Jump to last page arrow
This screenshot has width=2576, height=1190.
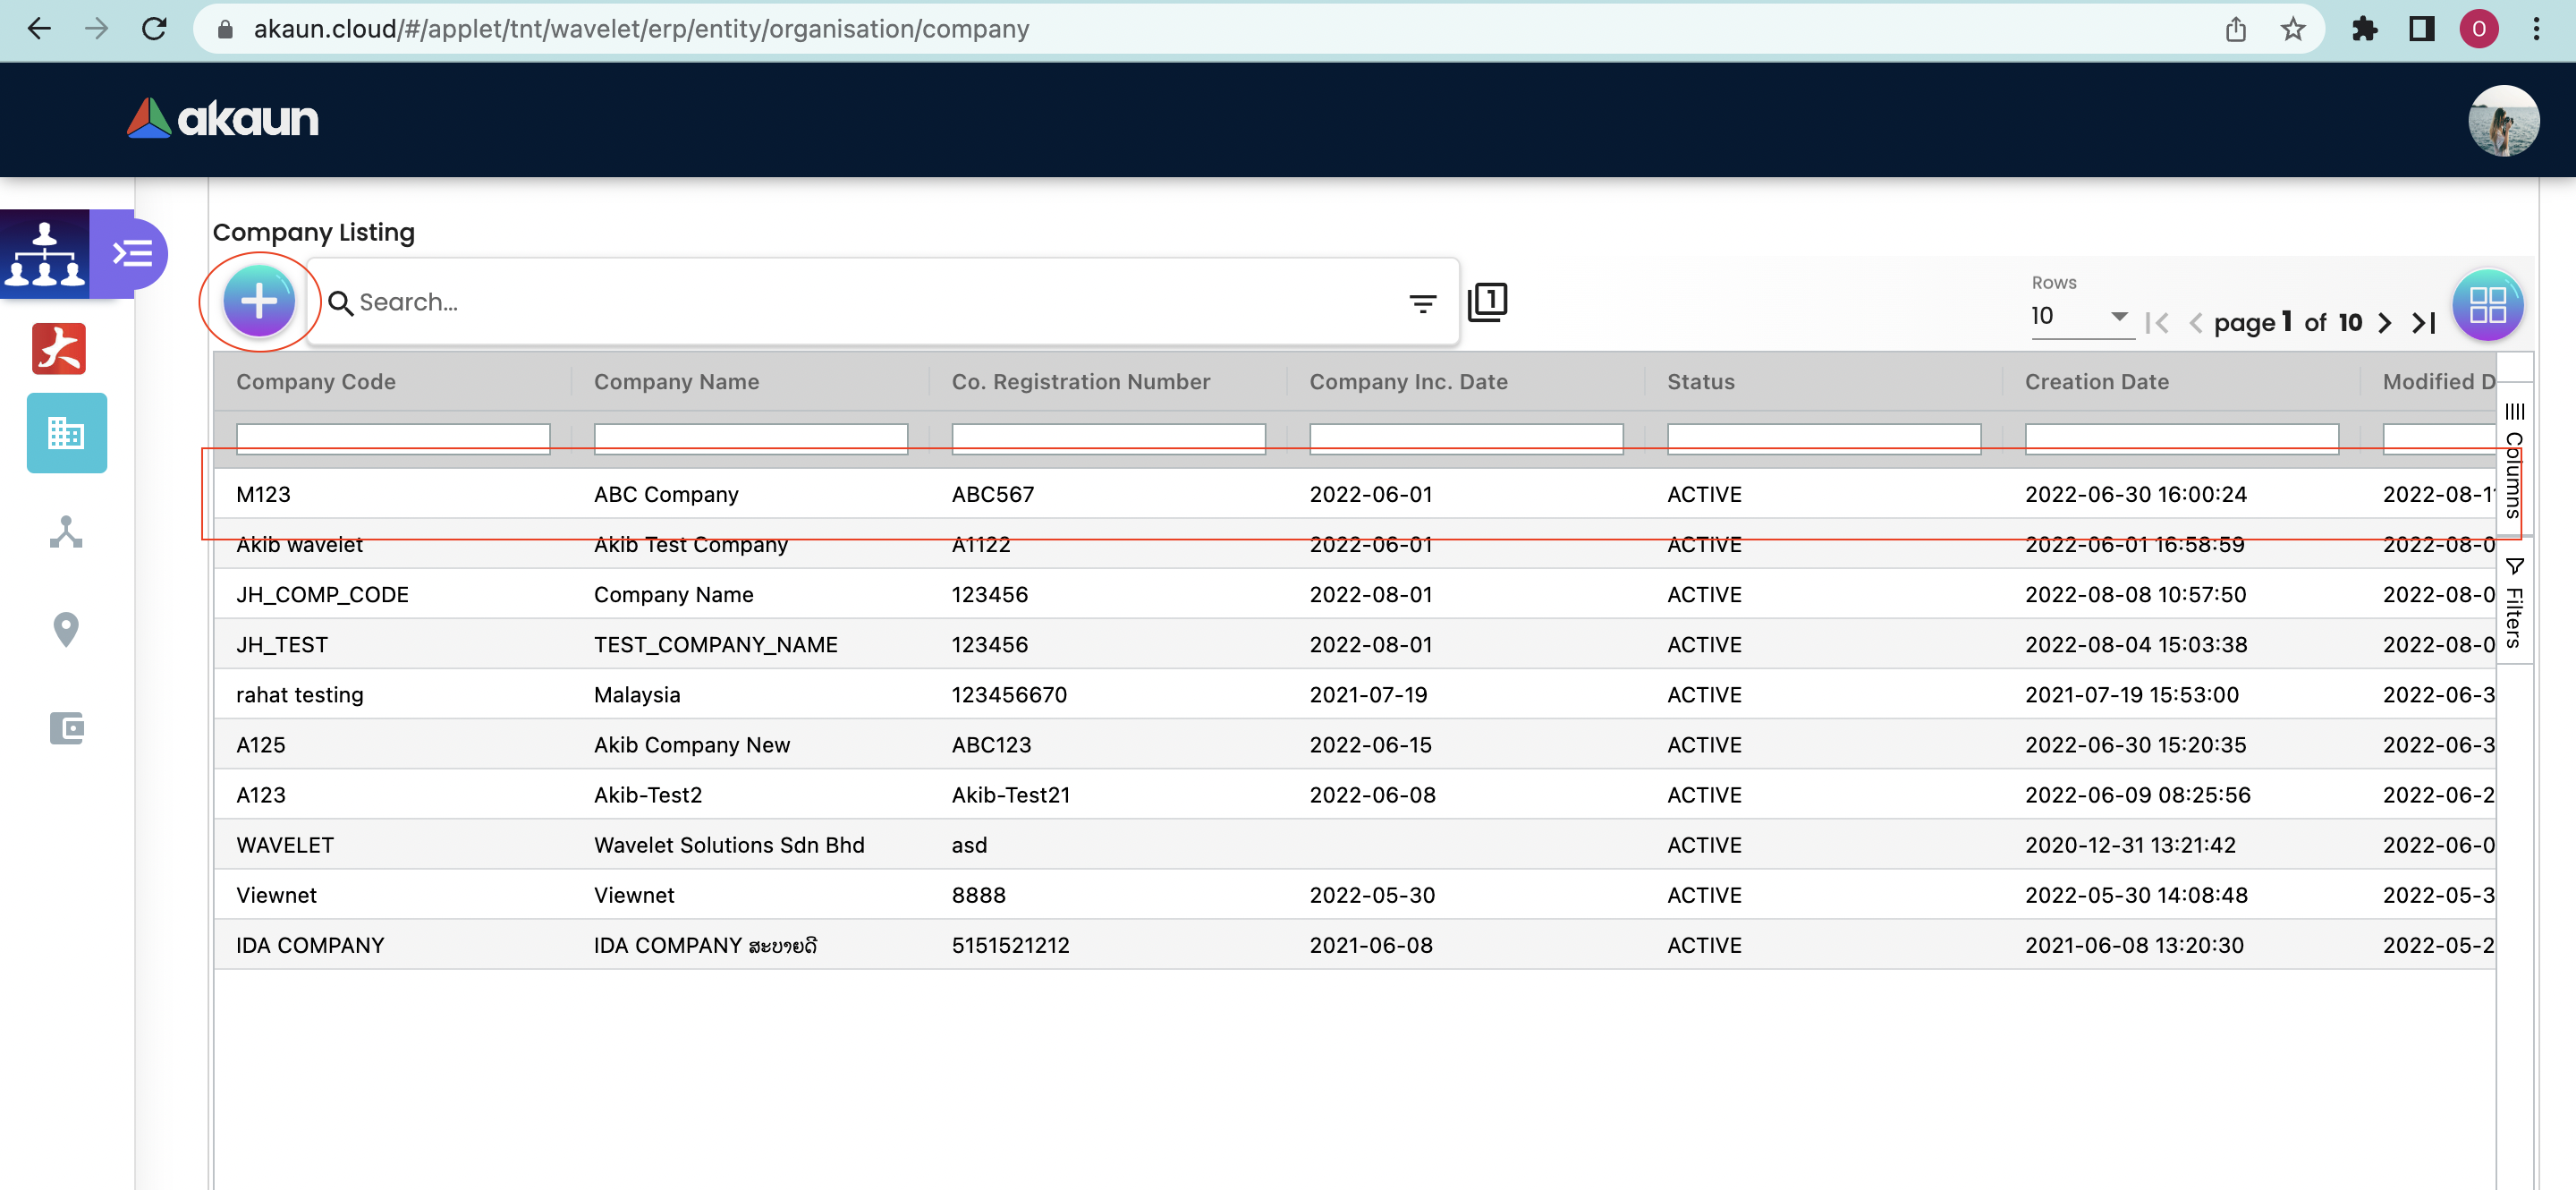pos(2422,323)
